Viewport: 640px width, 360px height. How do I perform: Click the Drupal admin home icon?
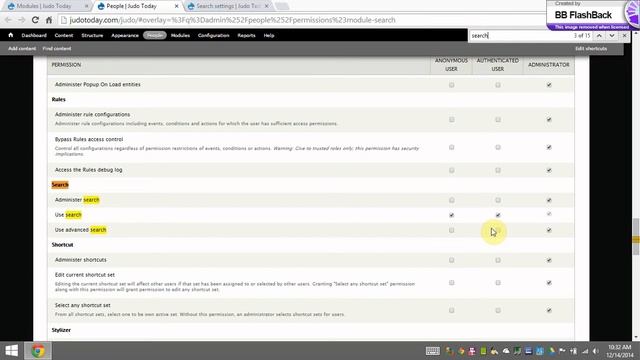coord(11,35)
